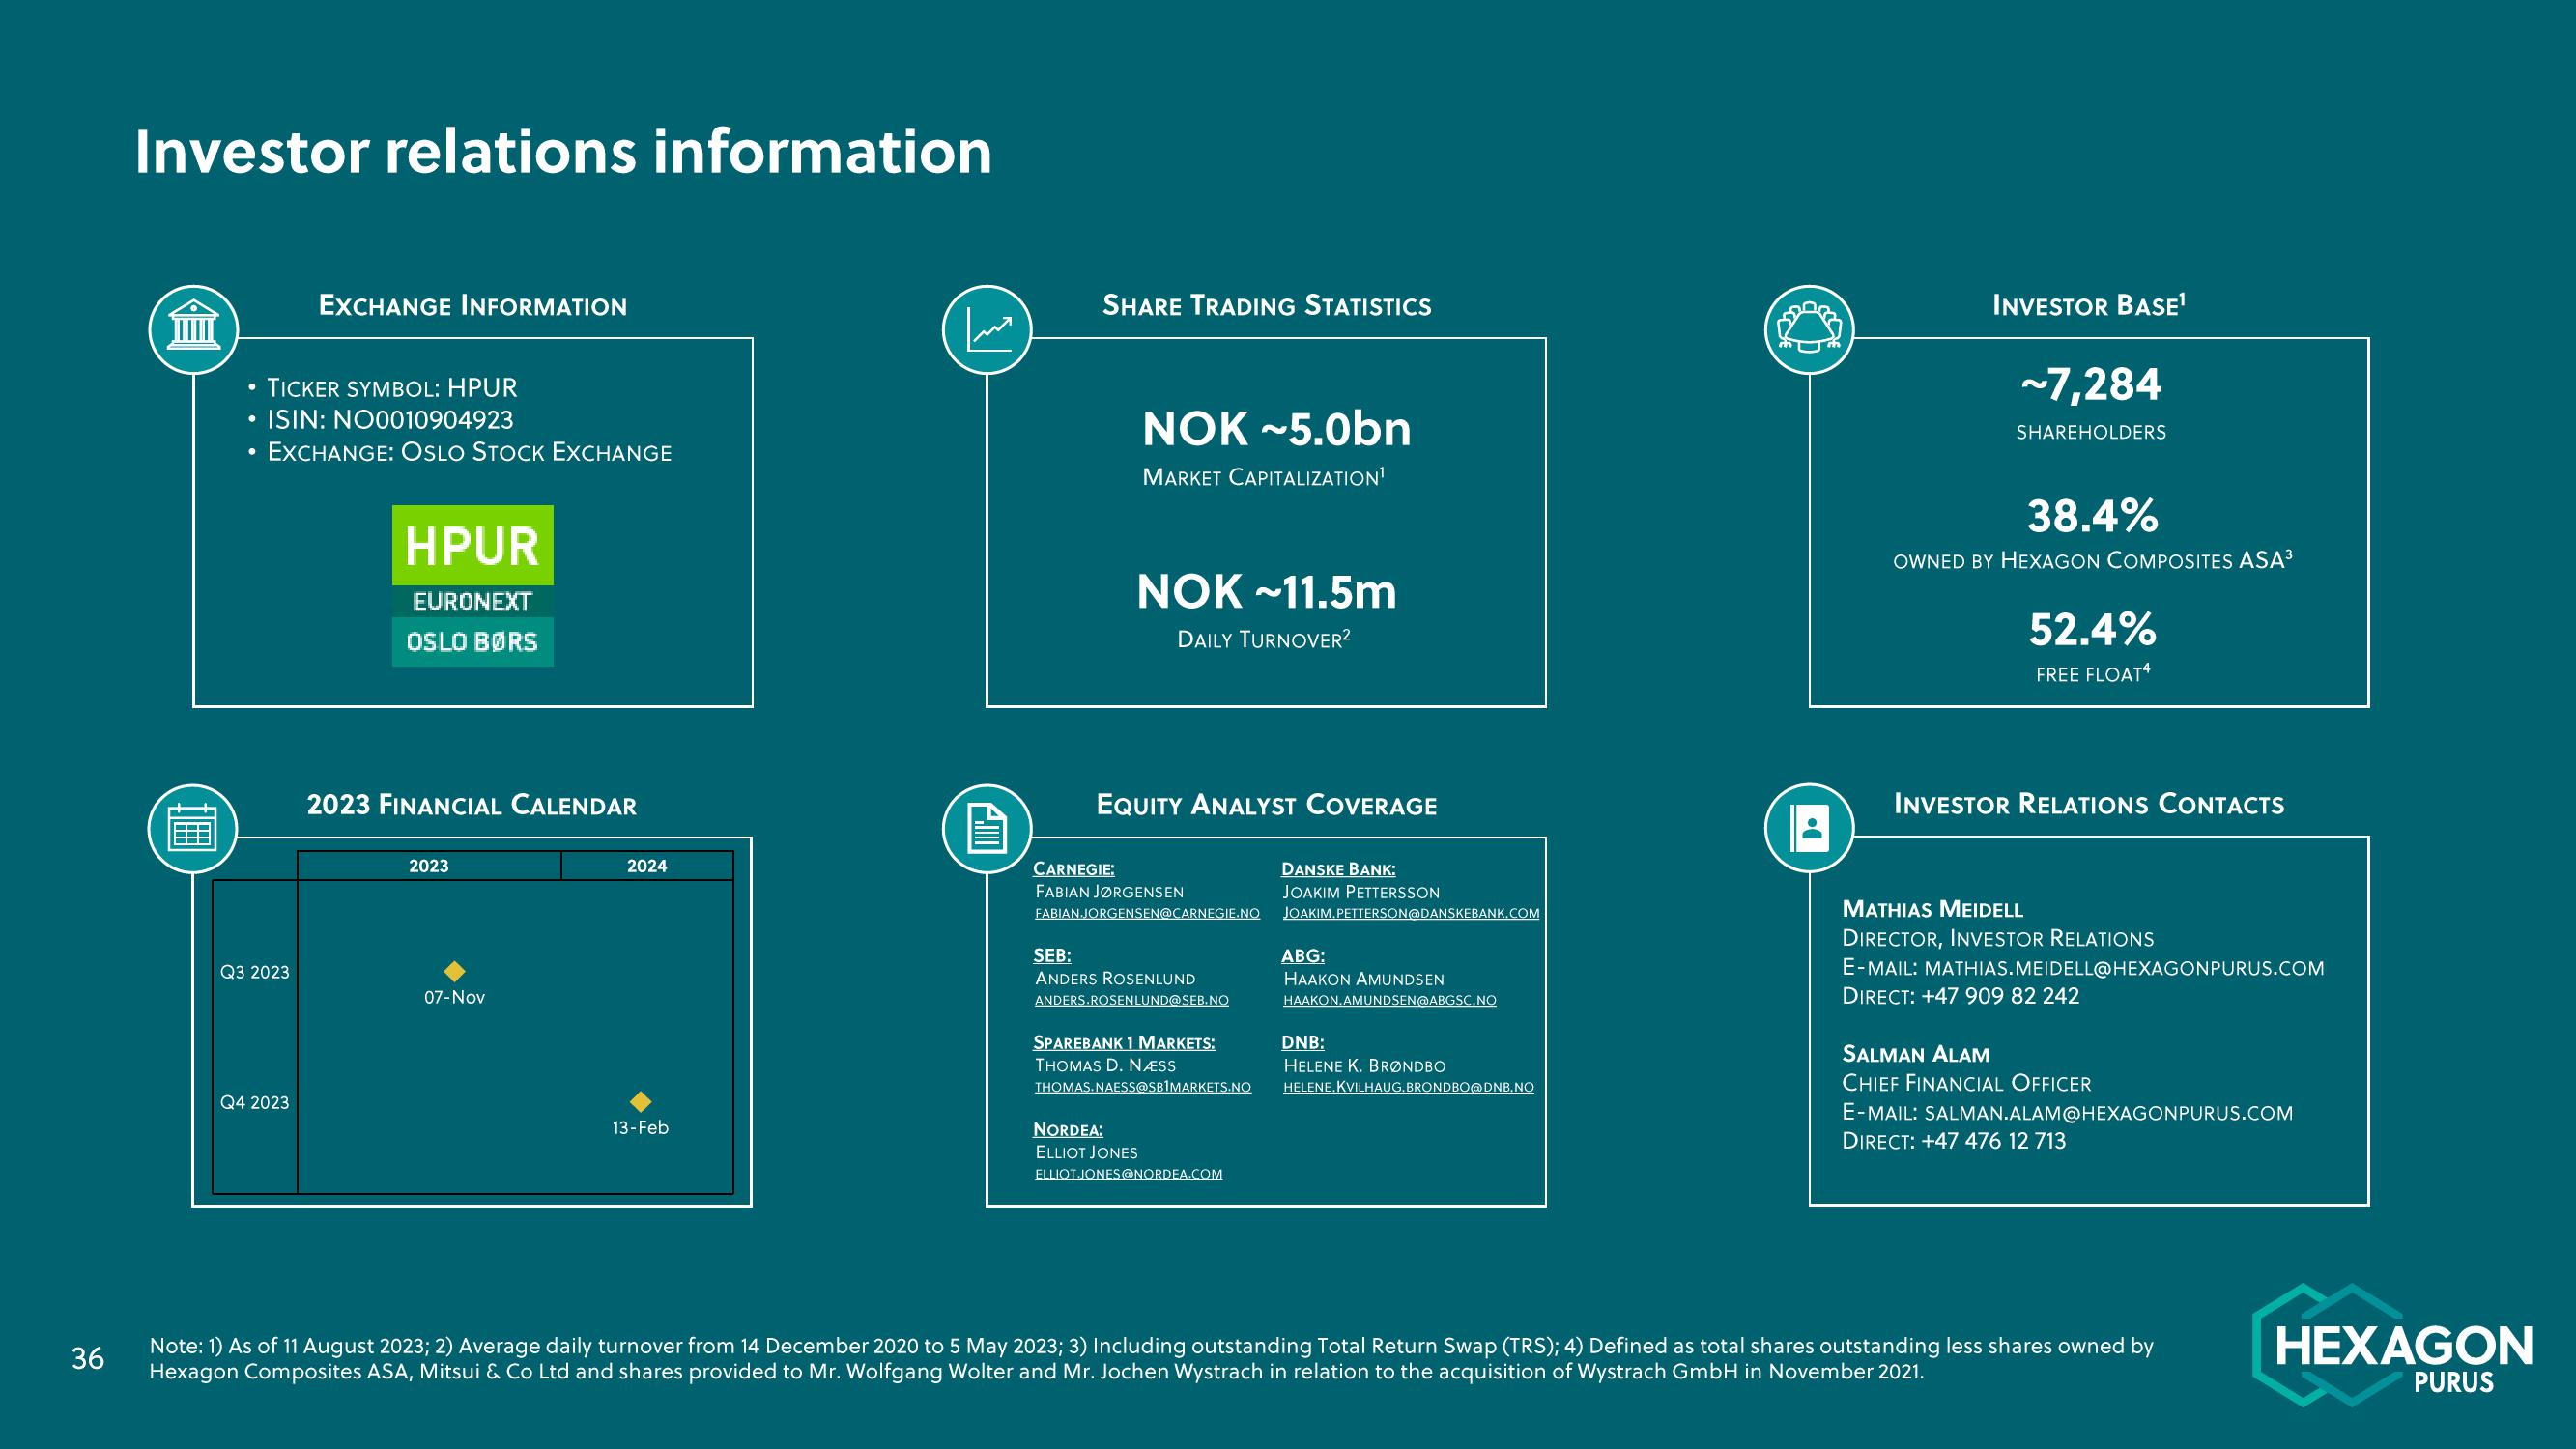The height and width of the screenshot is (1449, 2576).
Task: Click the 52.4% free float figure
Action: point(2092,629)
